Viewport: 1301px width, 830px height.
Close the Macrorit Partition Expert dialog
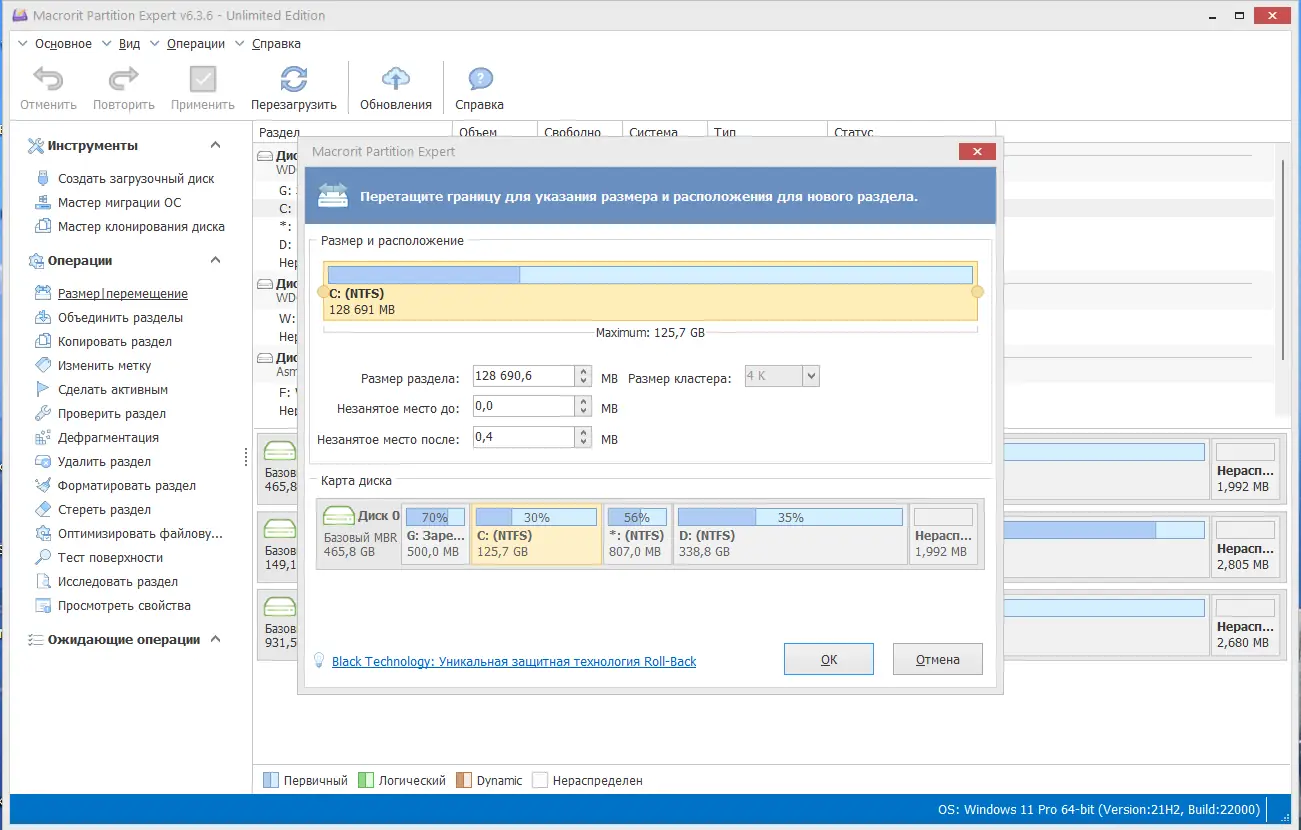click(976, 152)
